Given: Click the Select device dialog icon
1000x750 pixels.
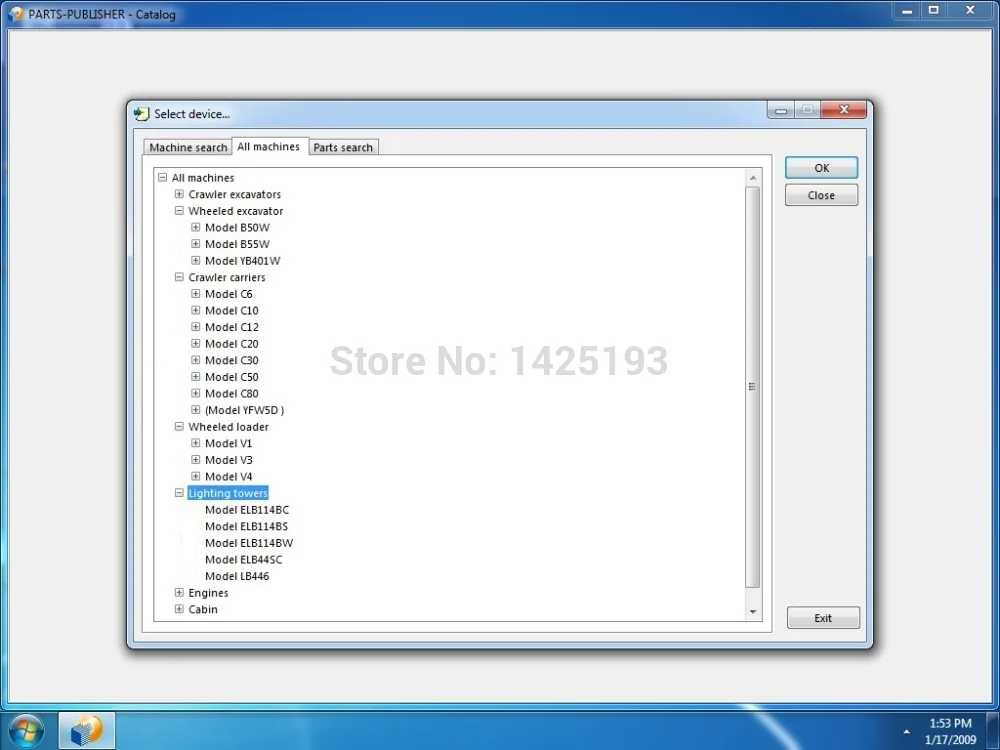Looking at the screenshot, I should click(x=141, y=114).
